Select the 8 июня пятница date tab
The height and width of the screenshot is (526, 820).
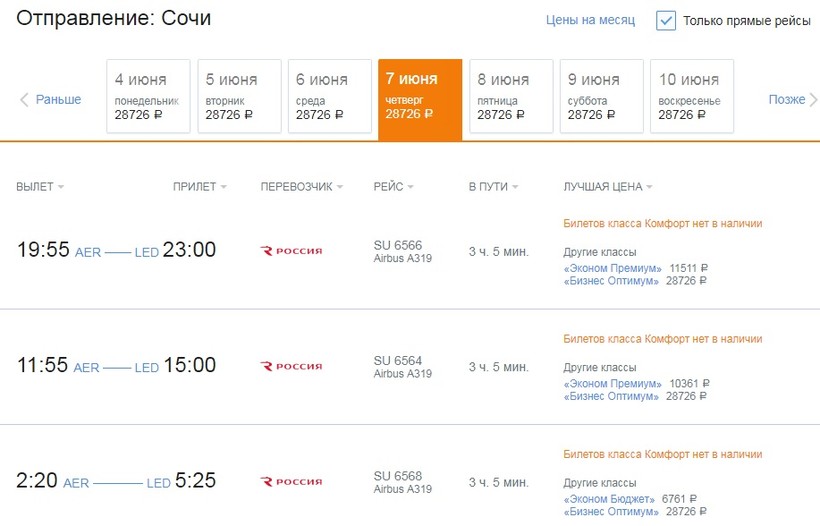point(511,96)
